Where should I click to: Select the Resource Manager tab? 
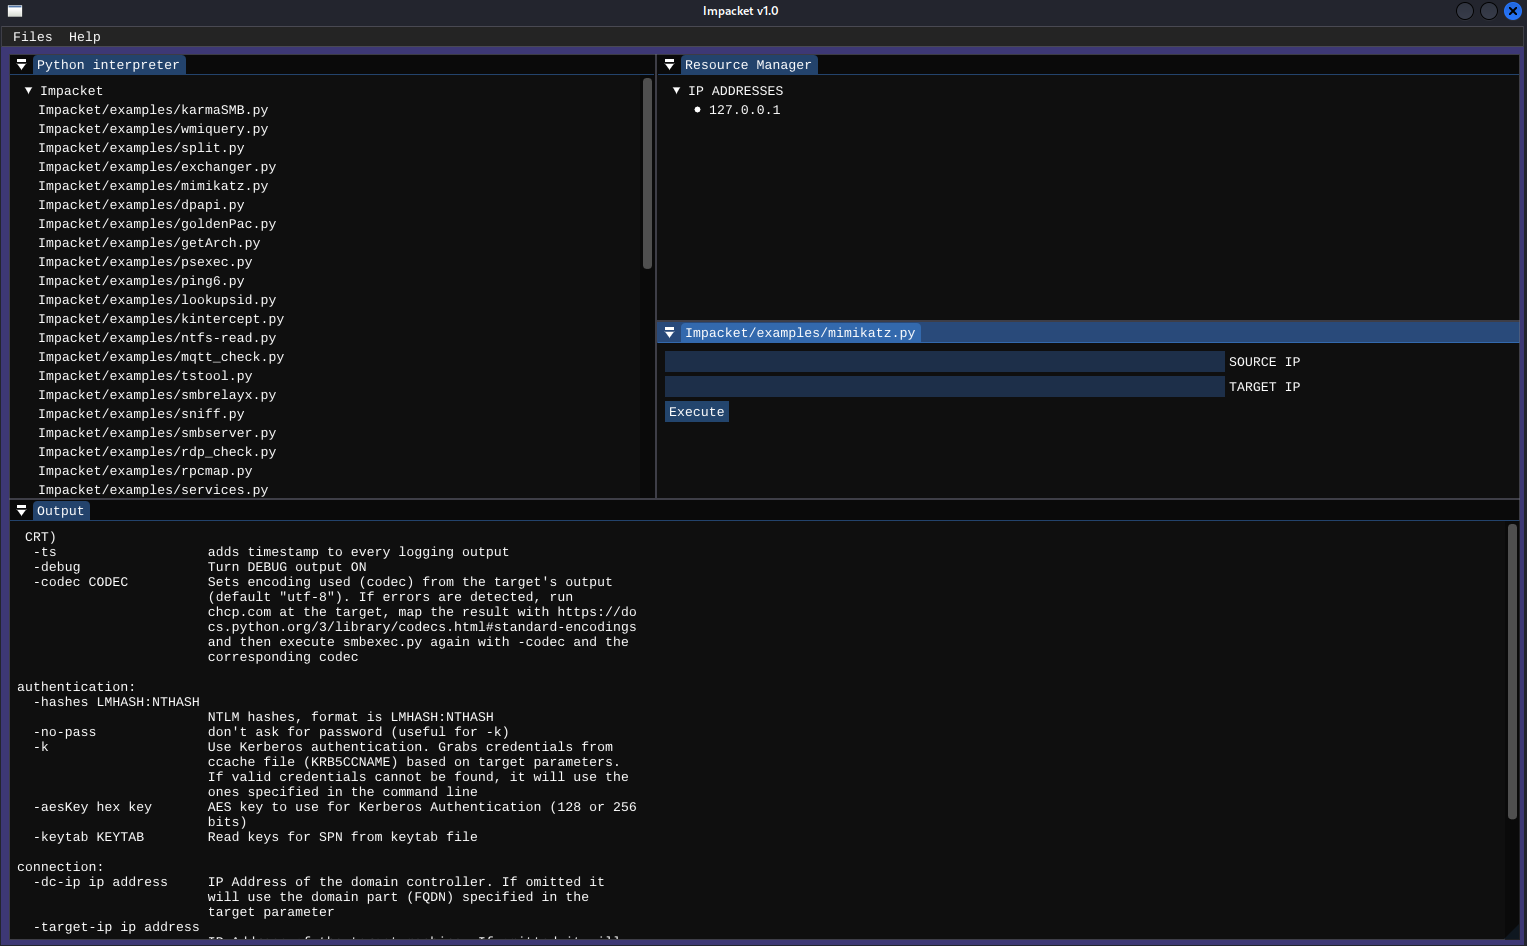click(x=748, y=65)
